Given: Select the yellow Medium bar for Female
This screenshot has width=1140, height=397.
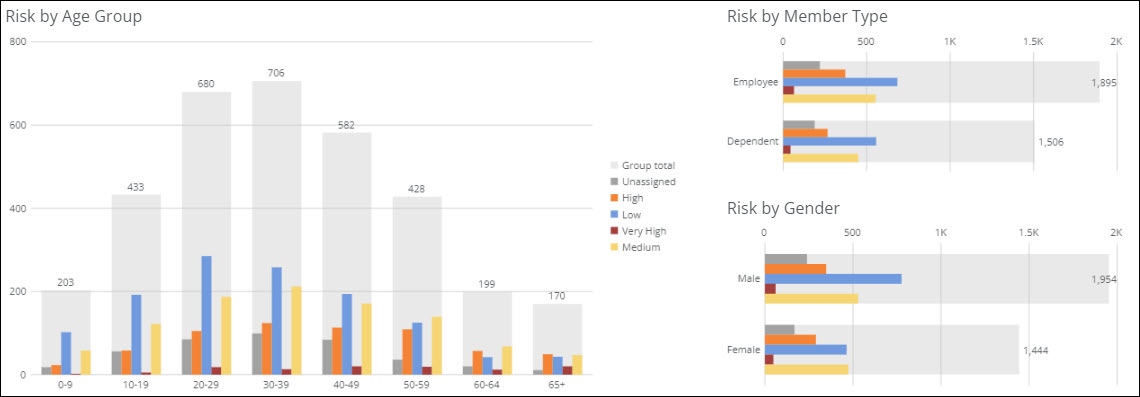Looking at the screenshot, I should click(806, 369).
